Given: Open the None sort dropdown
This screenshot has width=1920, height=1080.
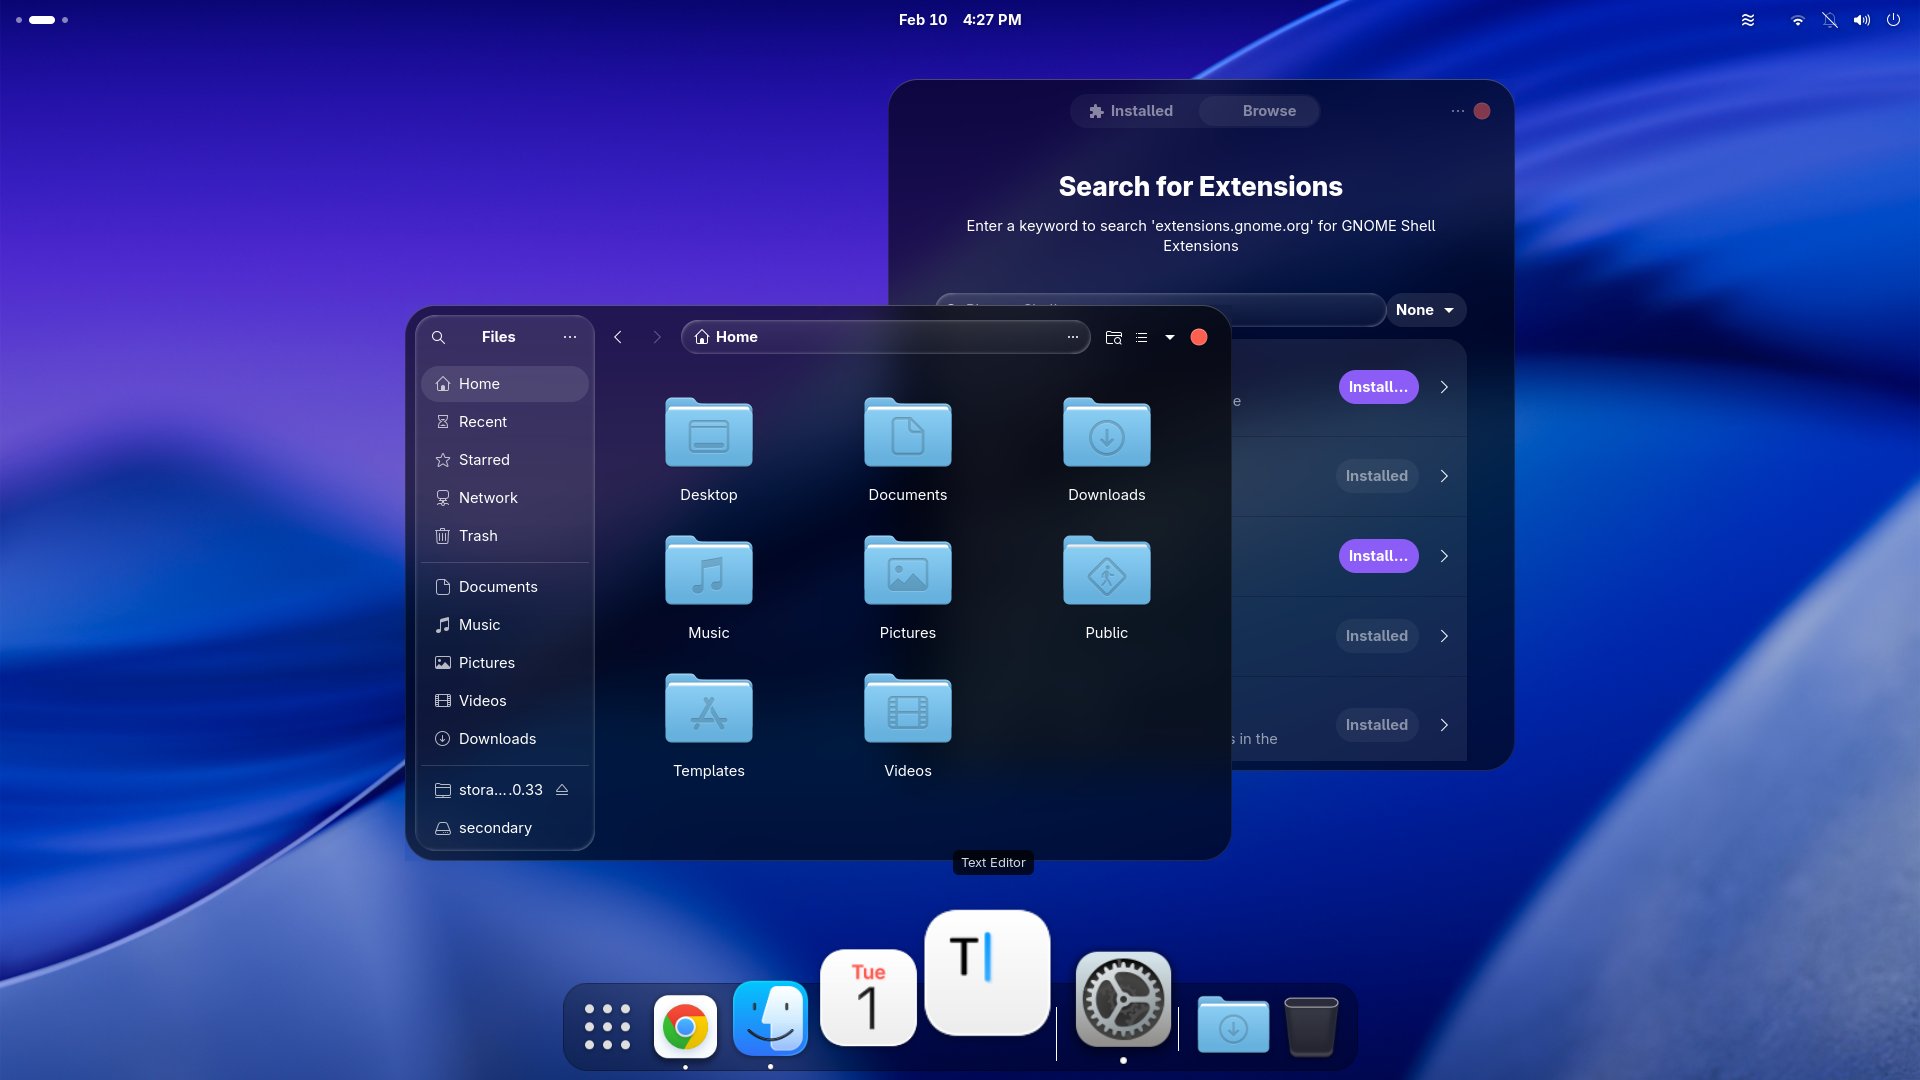Looking at the screenshot, I should [x=1425, y=310].
